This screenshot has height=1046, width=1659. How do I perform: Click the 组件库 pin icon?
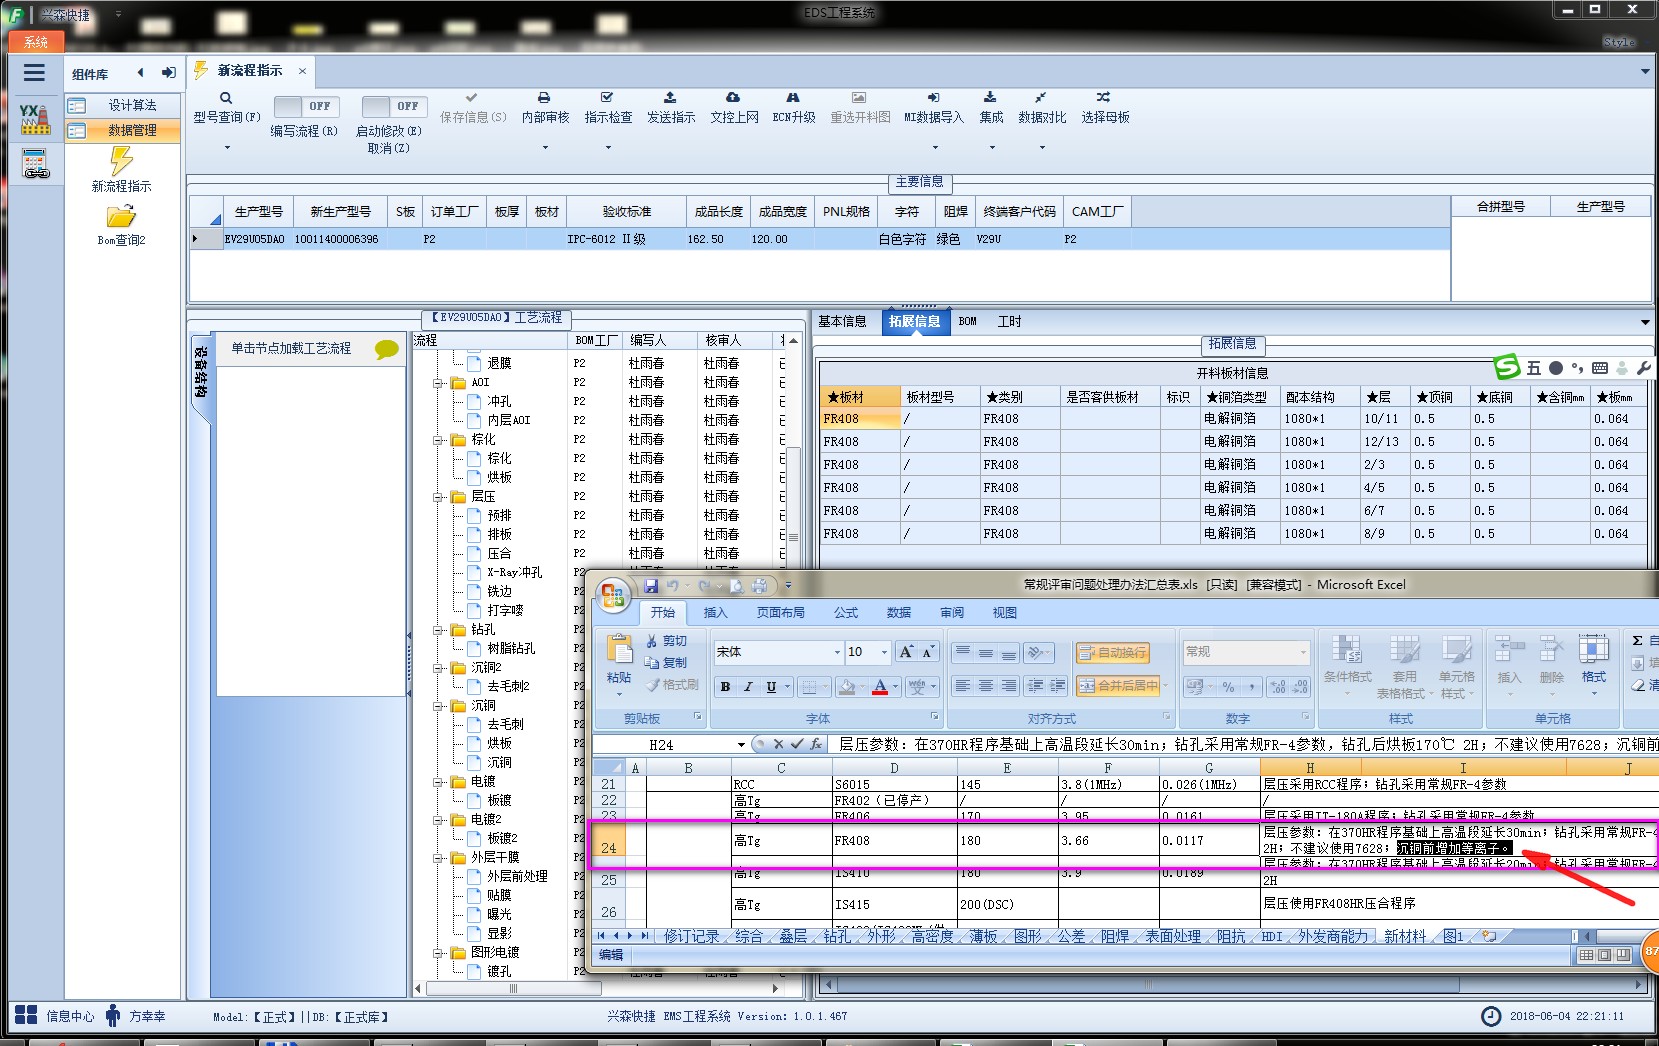169,73
